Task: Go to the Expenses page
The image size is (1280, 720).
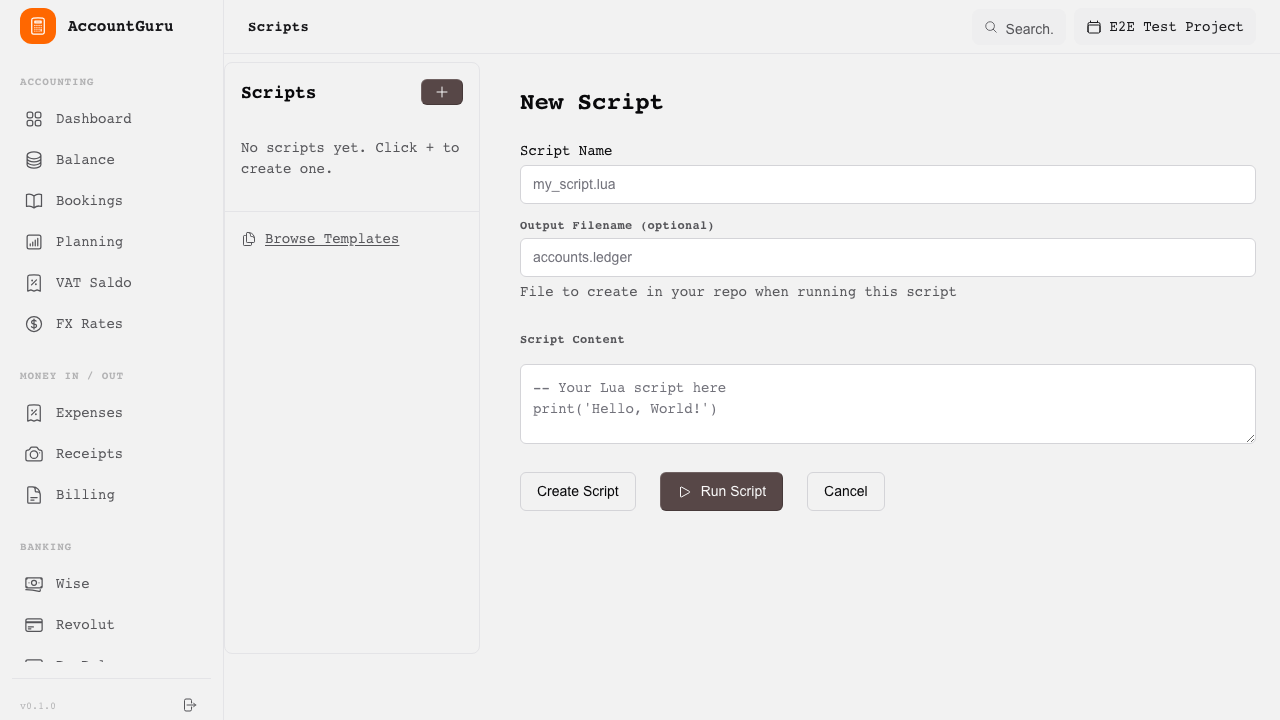Action: (x=89, y=412)
